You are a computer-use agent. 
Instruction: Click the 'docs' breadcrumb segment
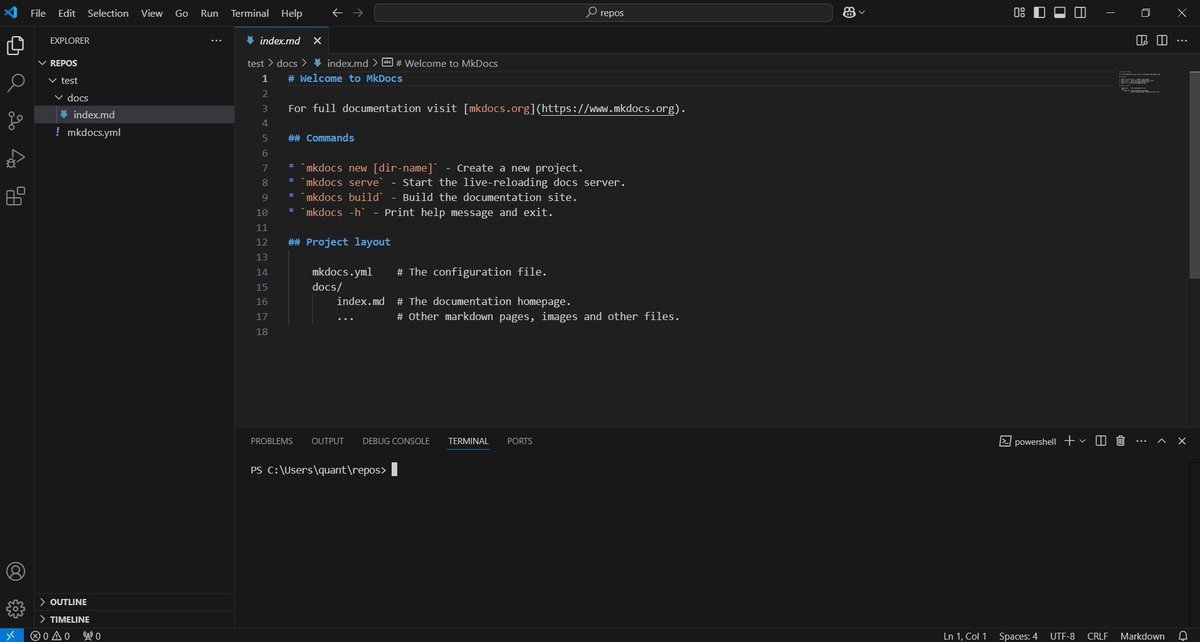coord(287,63)
